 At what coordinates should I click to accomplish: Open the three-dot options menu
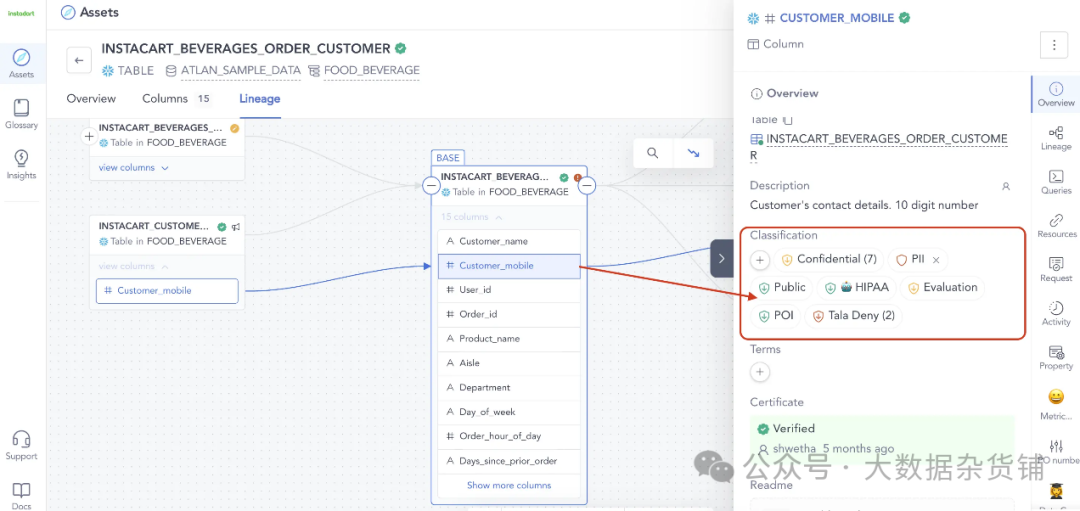1054,45
